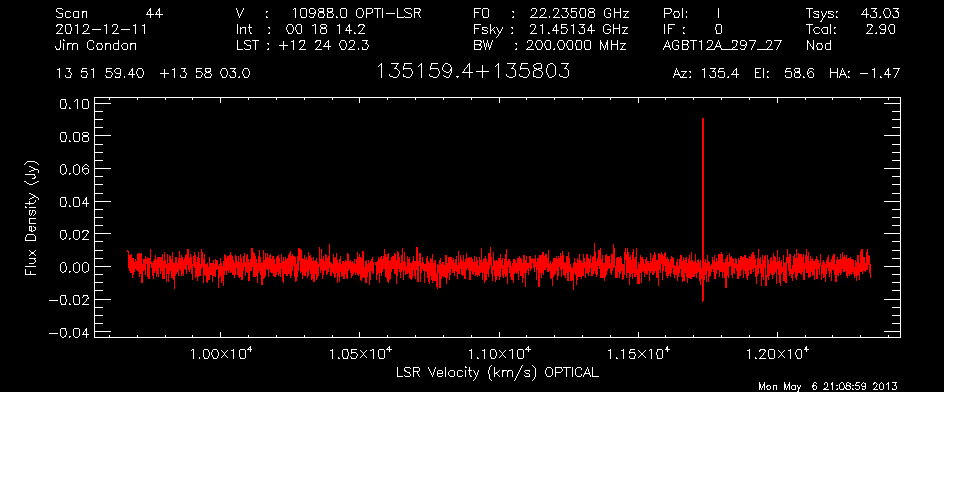Screen dimensions: 962x490
Task: Click timestamp Mon May 6 21:08:59 2013
Action: [x=828, y=386]
